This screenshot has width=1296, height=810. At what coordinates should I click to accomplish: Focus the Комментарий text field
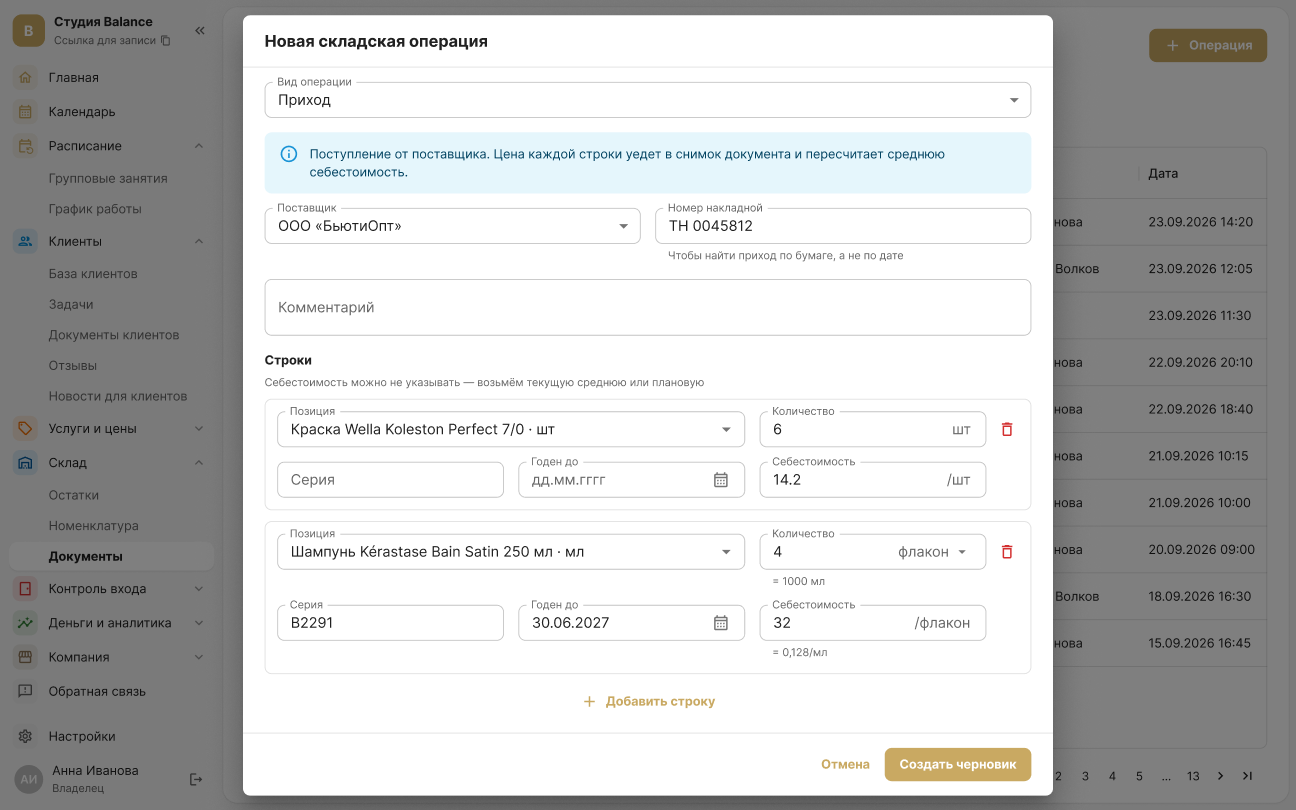pos(647,307)
